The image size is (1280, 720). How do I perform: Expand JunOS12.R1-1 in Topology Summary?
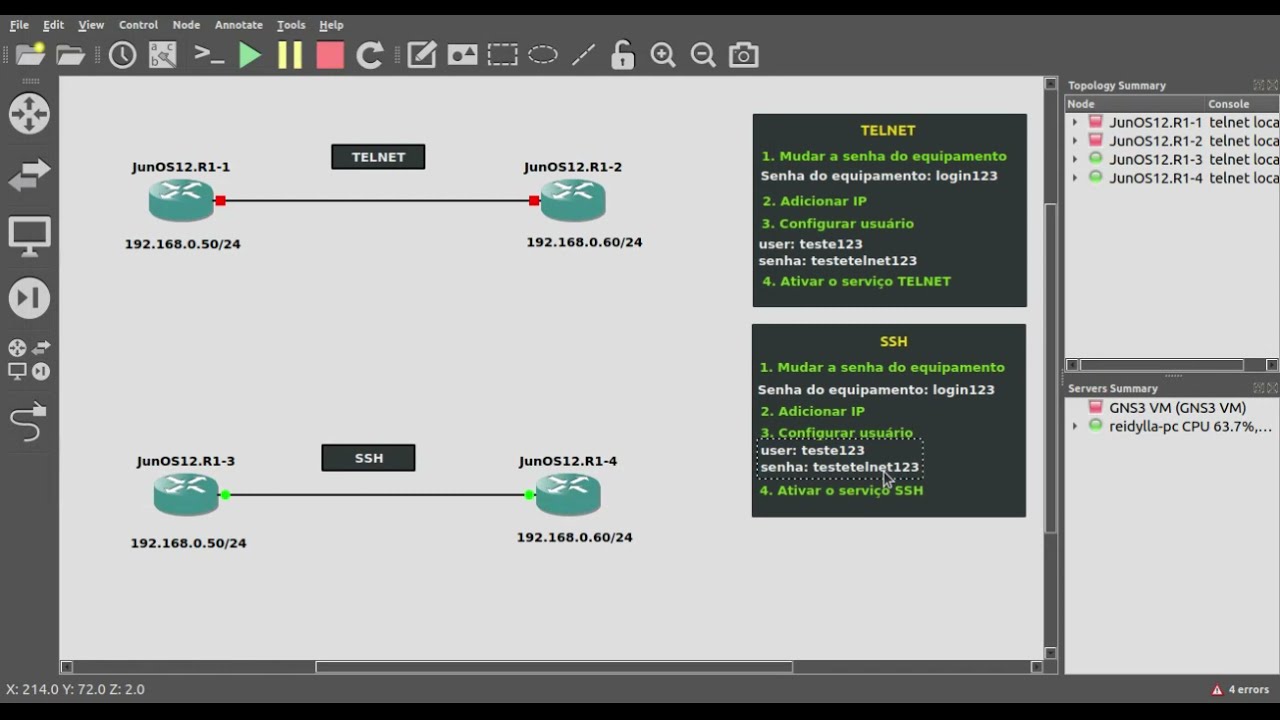[x=1075, y=122]
